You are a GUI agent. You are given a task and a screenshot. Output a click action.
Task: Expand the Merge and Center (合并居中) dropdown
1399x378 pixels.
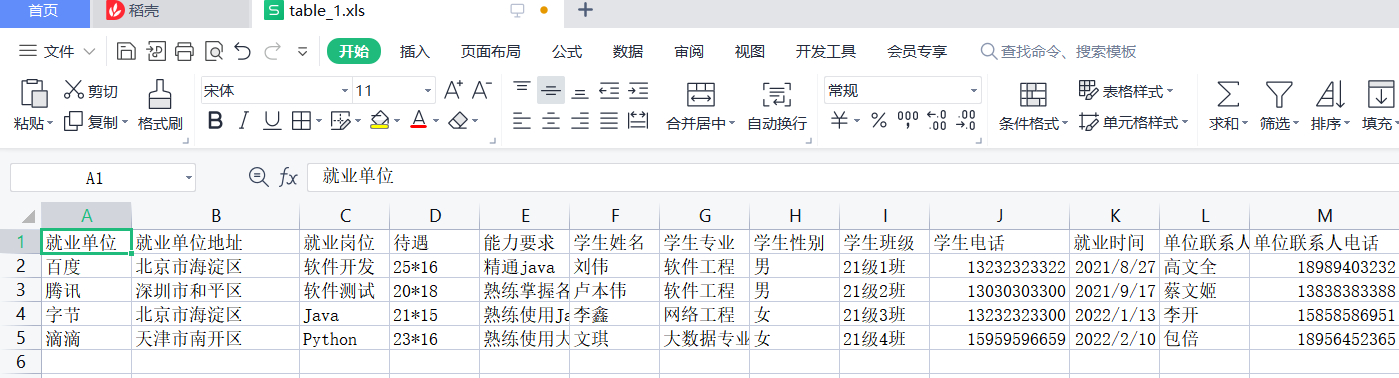point(732,124)
